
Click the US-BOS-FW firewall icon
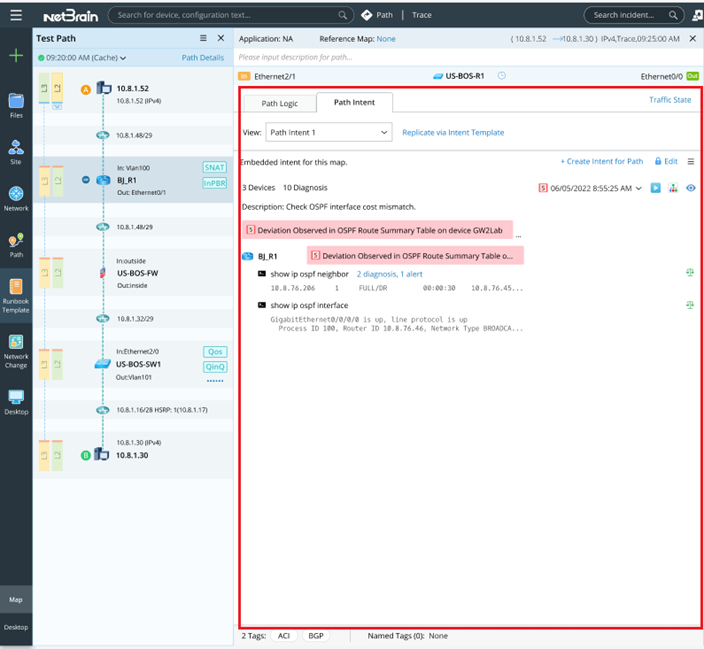tap(103, 273)
